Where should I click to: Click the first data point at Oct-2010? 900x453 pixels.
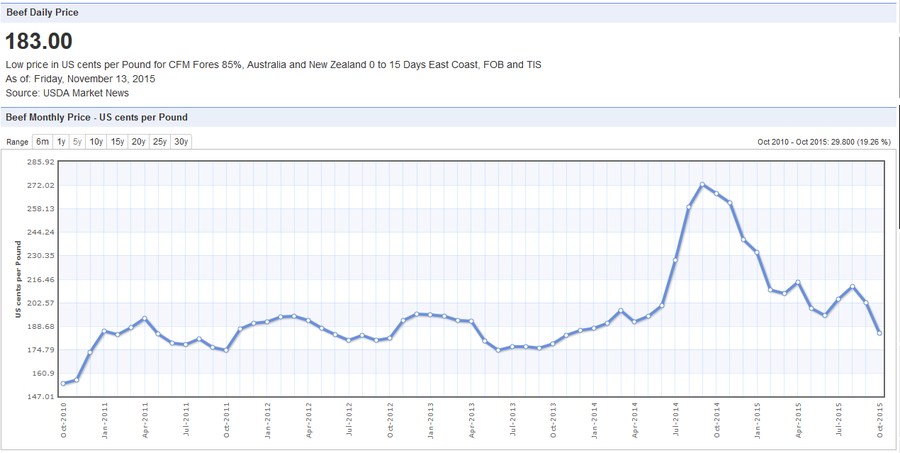[x=63, y=383]
